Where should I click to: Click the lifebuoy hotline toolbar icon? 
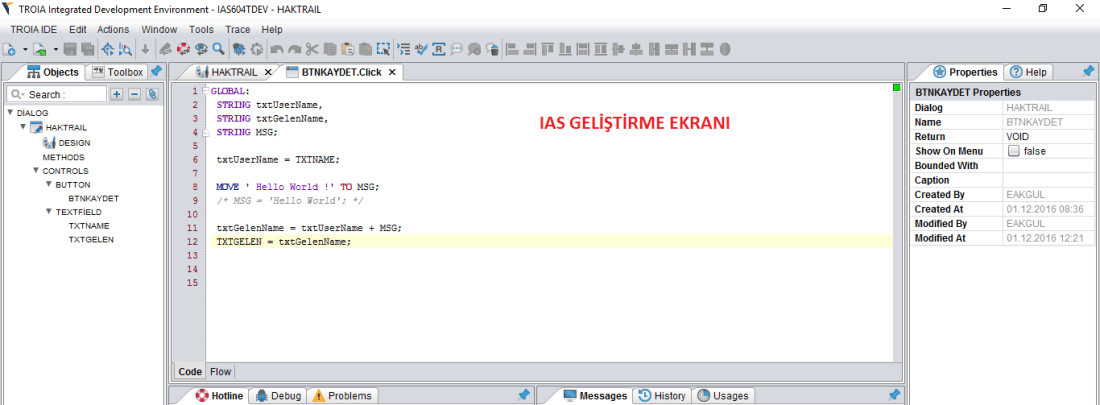point(183,49)
